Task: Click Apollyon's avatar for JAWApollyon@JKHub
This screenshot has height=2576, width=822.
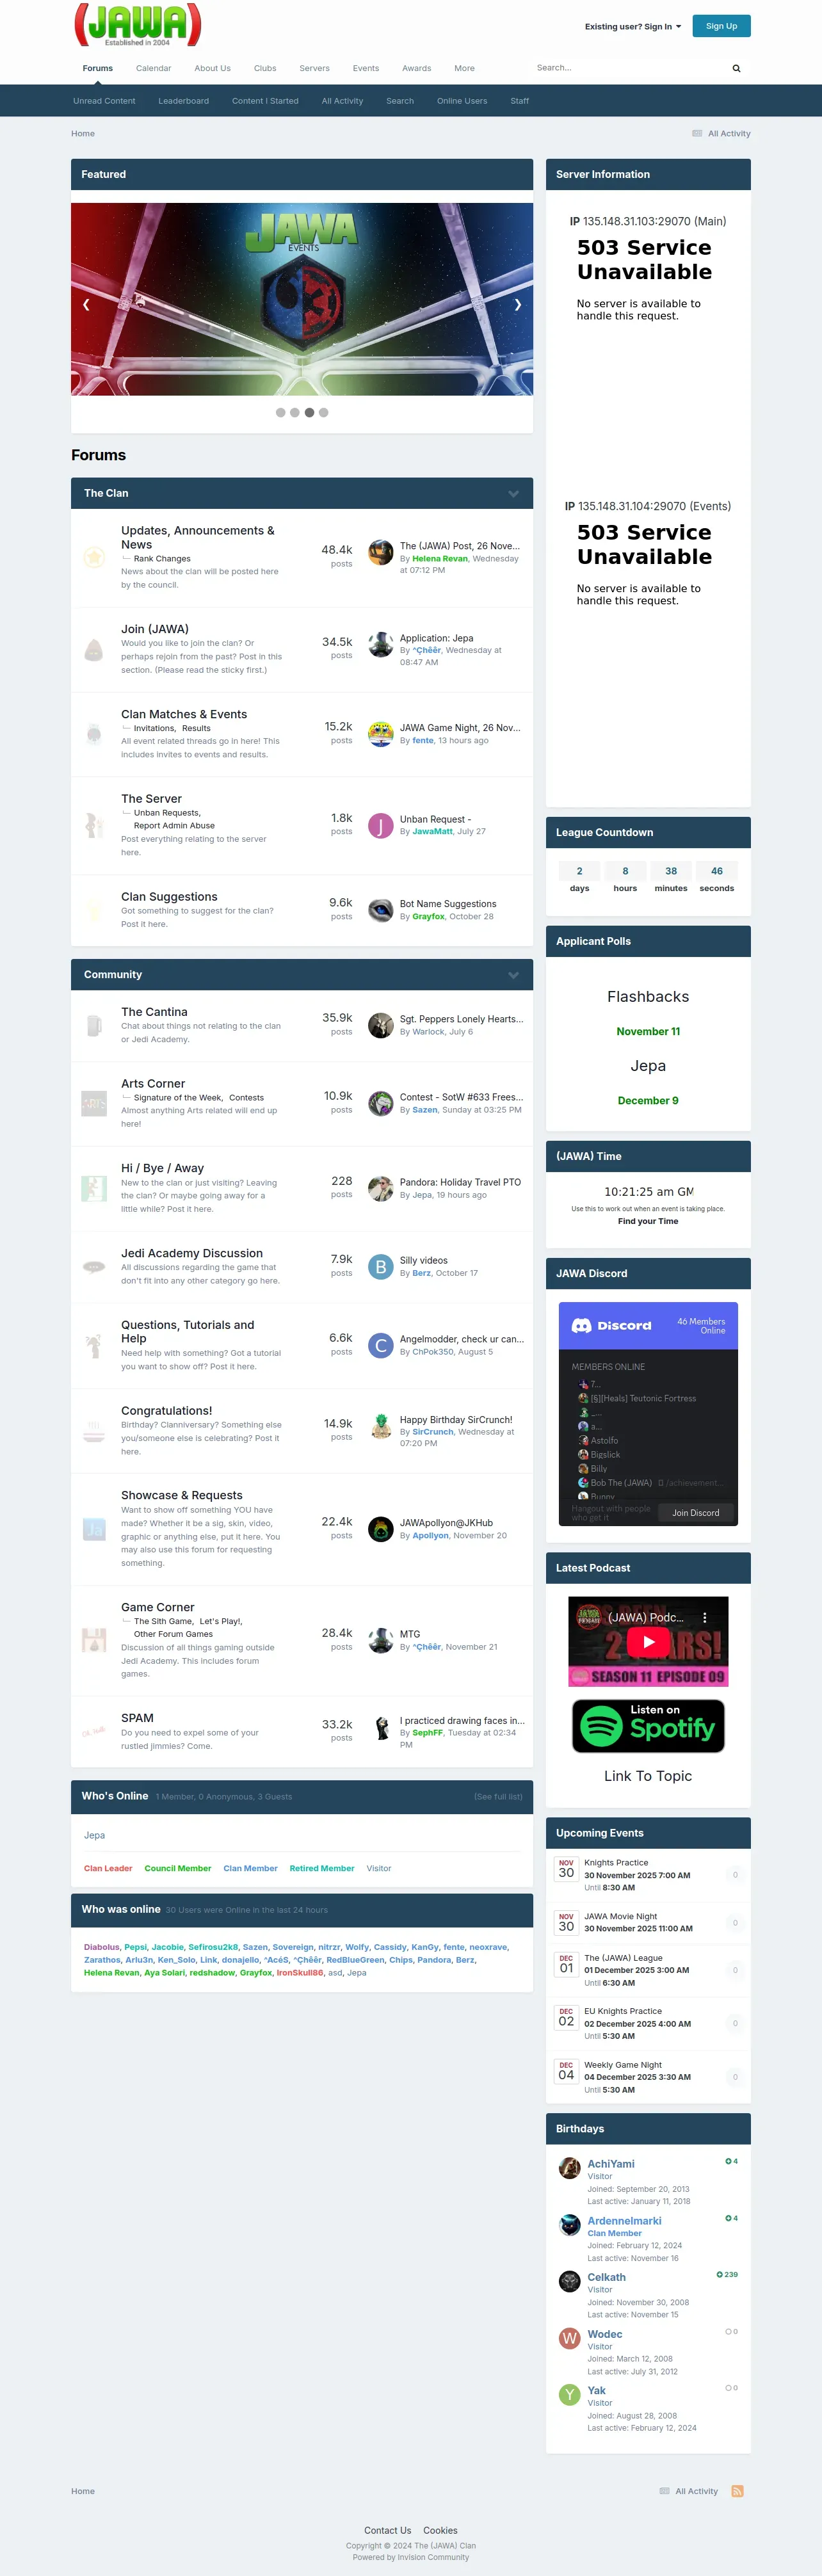Action: pos(380,1529)
